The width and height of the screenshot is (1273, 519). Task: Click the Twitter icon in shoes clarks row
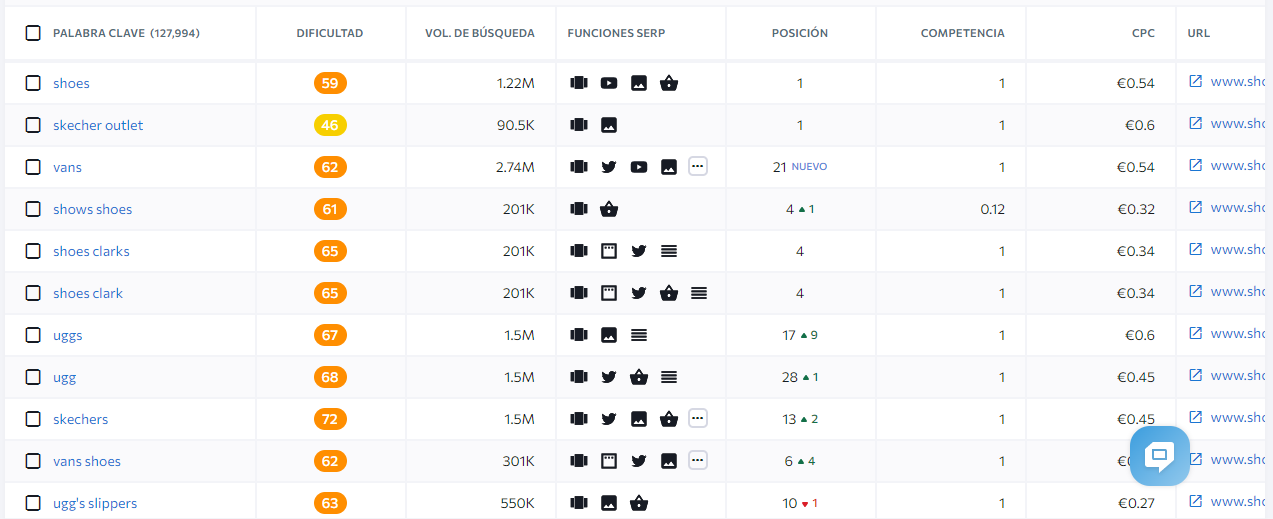click(639, 251)
